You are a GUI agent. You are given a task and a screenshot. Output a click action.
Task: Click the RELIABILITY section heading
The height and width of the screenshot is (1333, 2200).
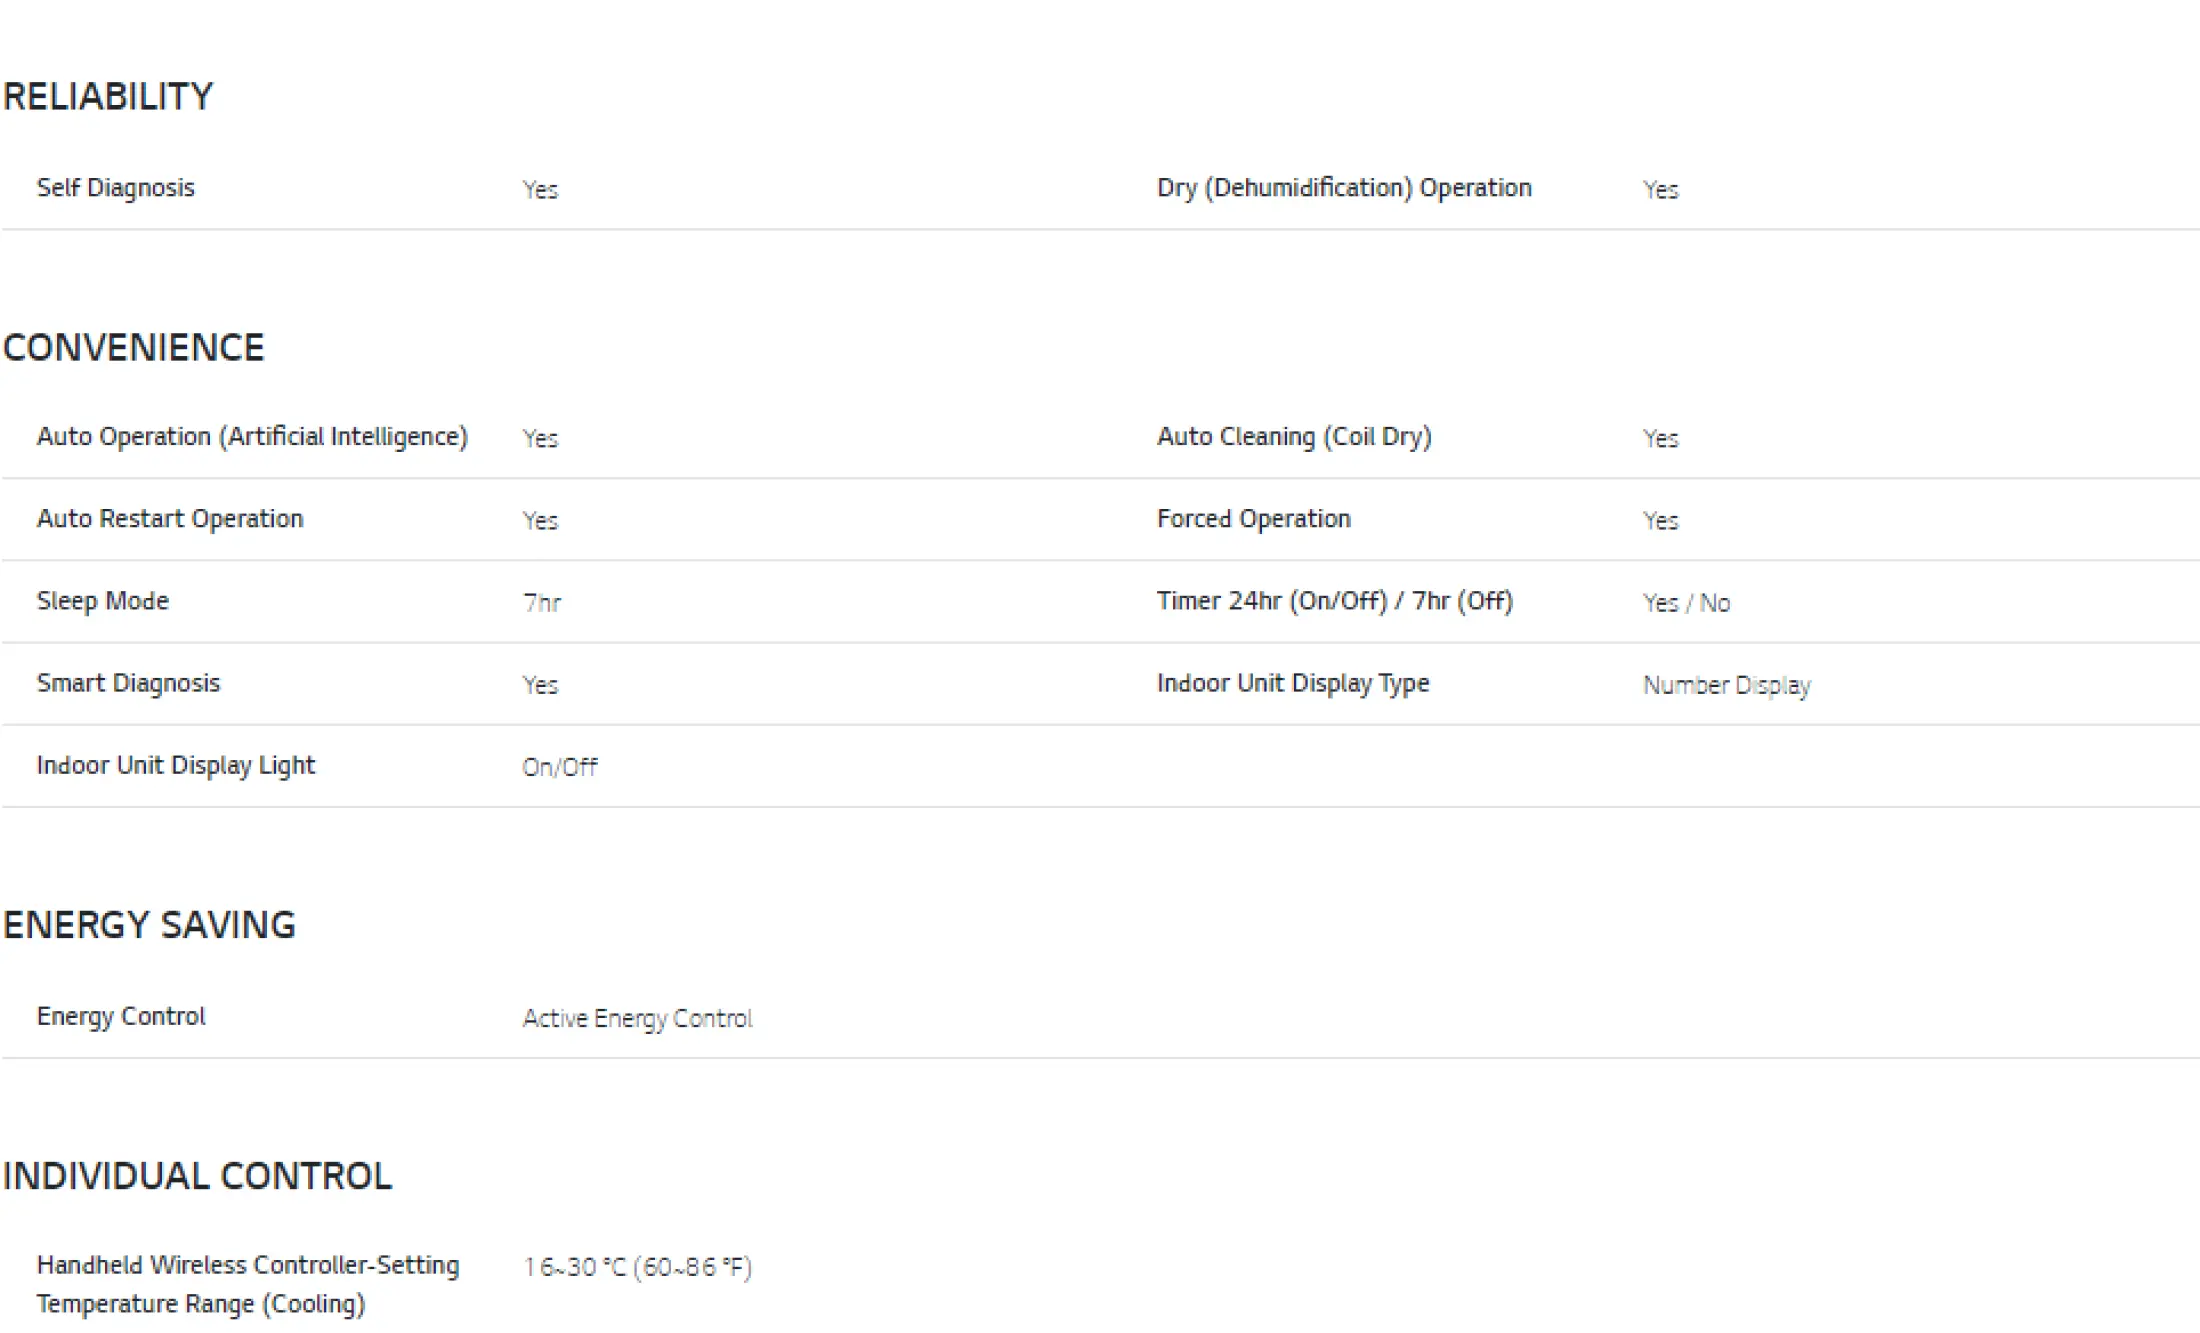[x=108, y=97]
